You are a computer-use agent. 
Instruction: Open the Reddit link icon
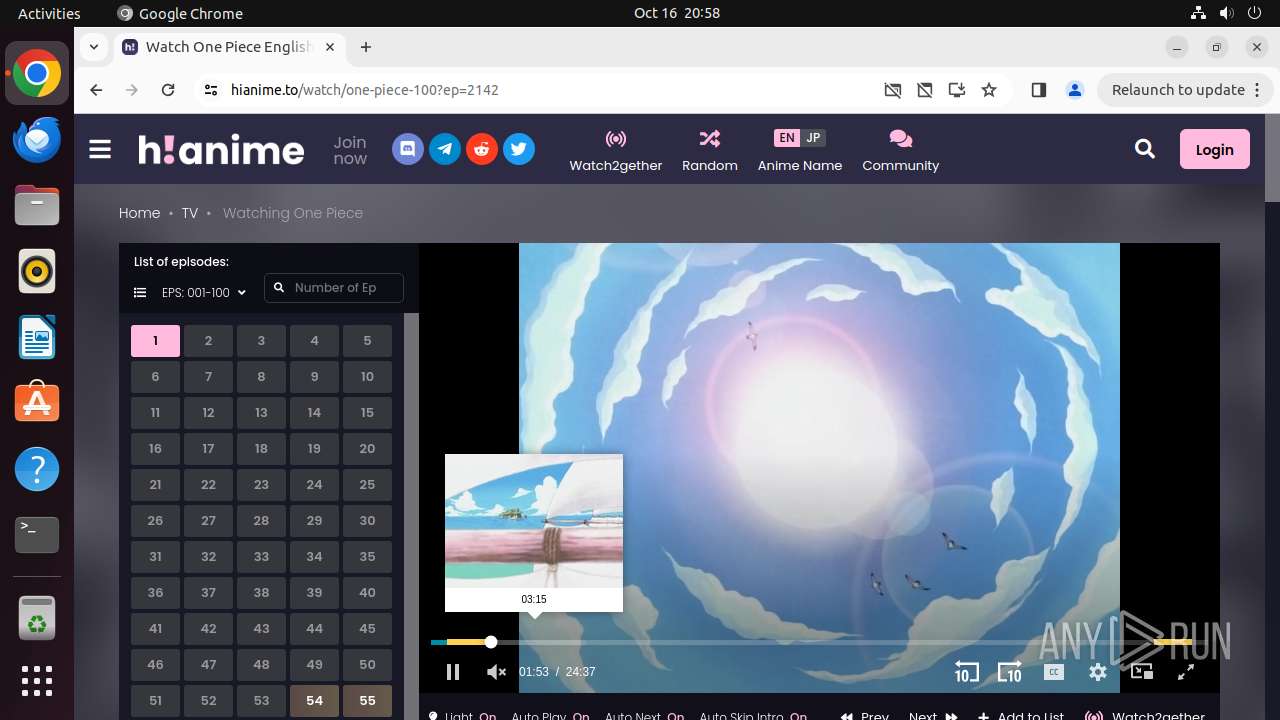coord(482,150)
